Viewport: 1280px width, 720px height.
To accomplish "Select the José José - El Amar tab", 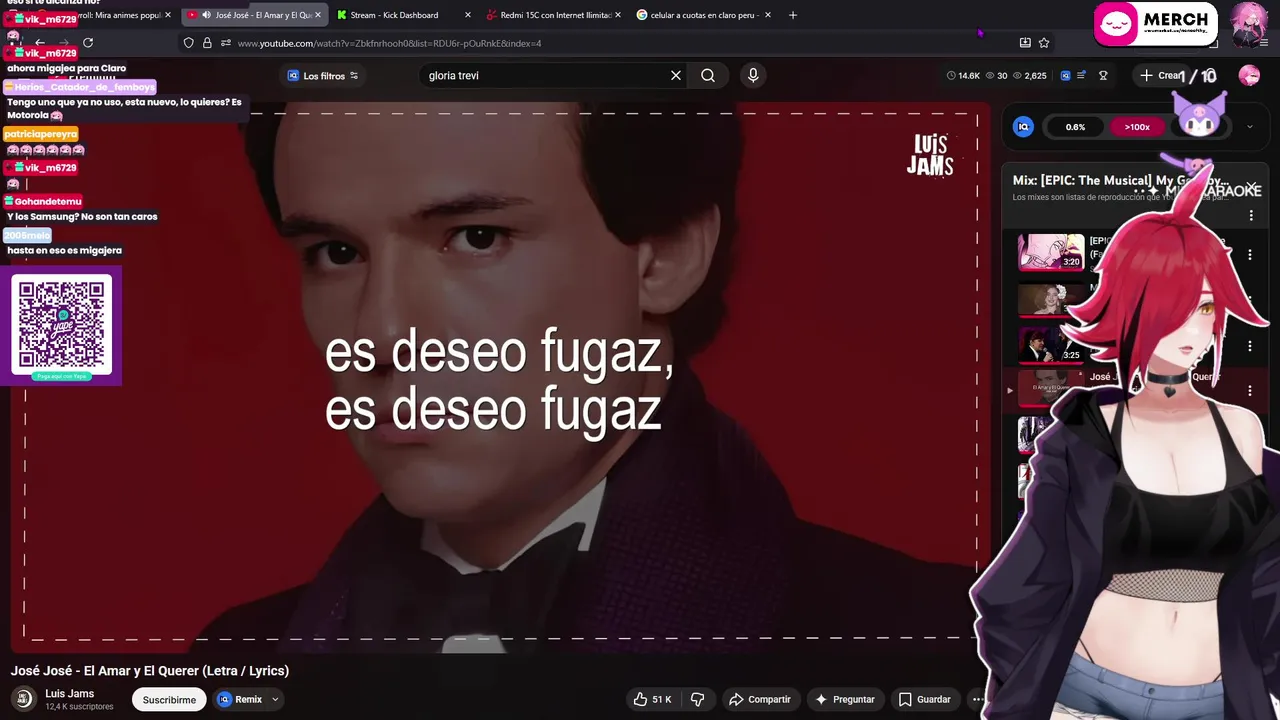I will 257,15.
